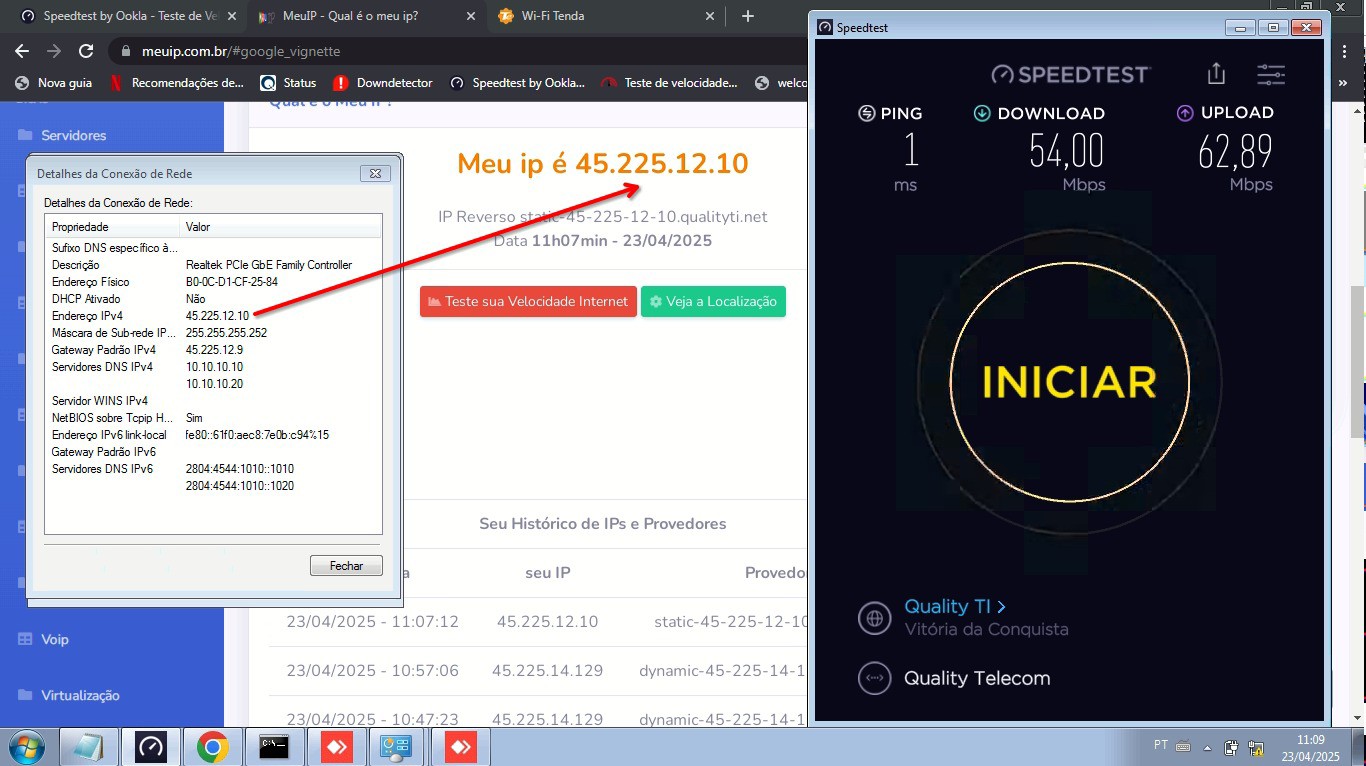Click Teste sua Velocidade Internet button

click(528, 301)
